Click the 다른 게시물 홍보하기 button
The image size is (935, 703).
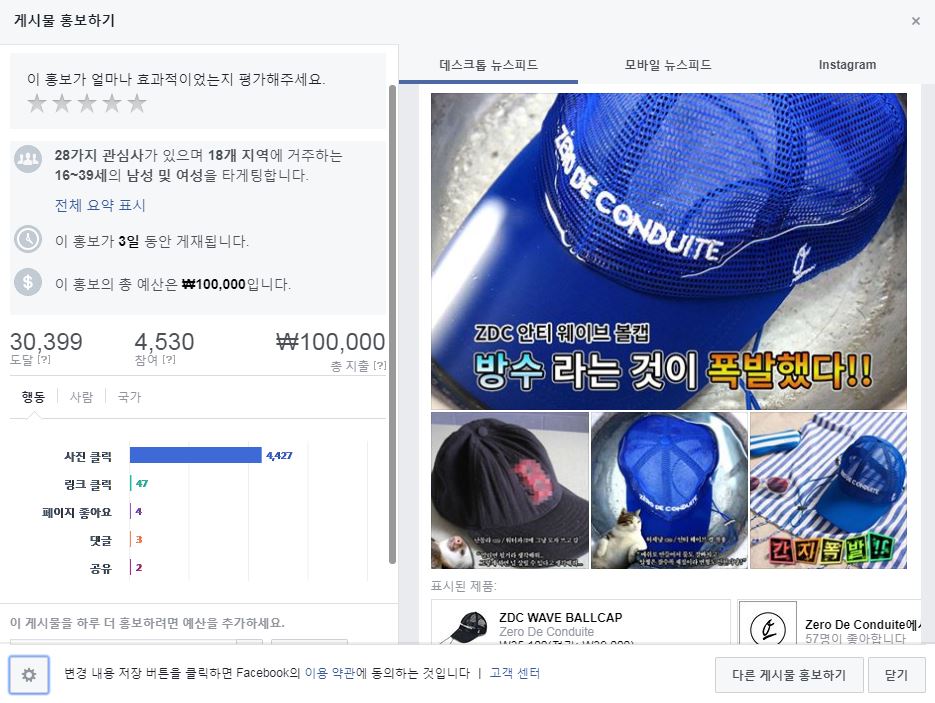coord(789,675)
